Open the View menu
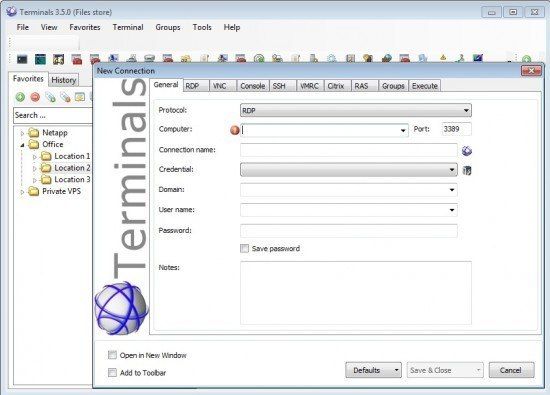550x395 pixels. (x=49, y=27)
